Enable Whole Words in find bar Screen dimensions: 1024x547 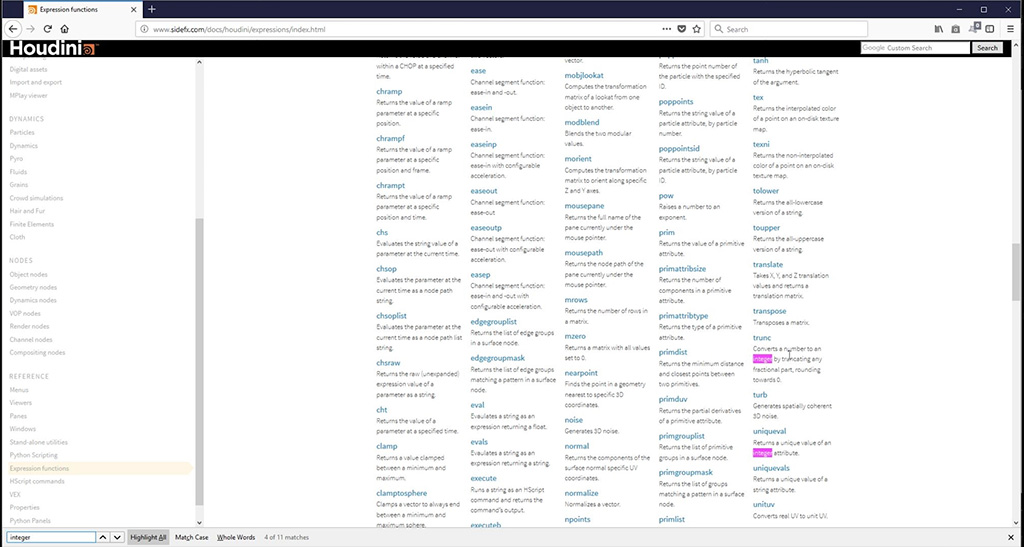236,537
